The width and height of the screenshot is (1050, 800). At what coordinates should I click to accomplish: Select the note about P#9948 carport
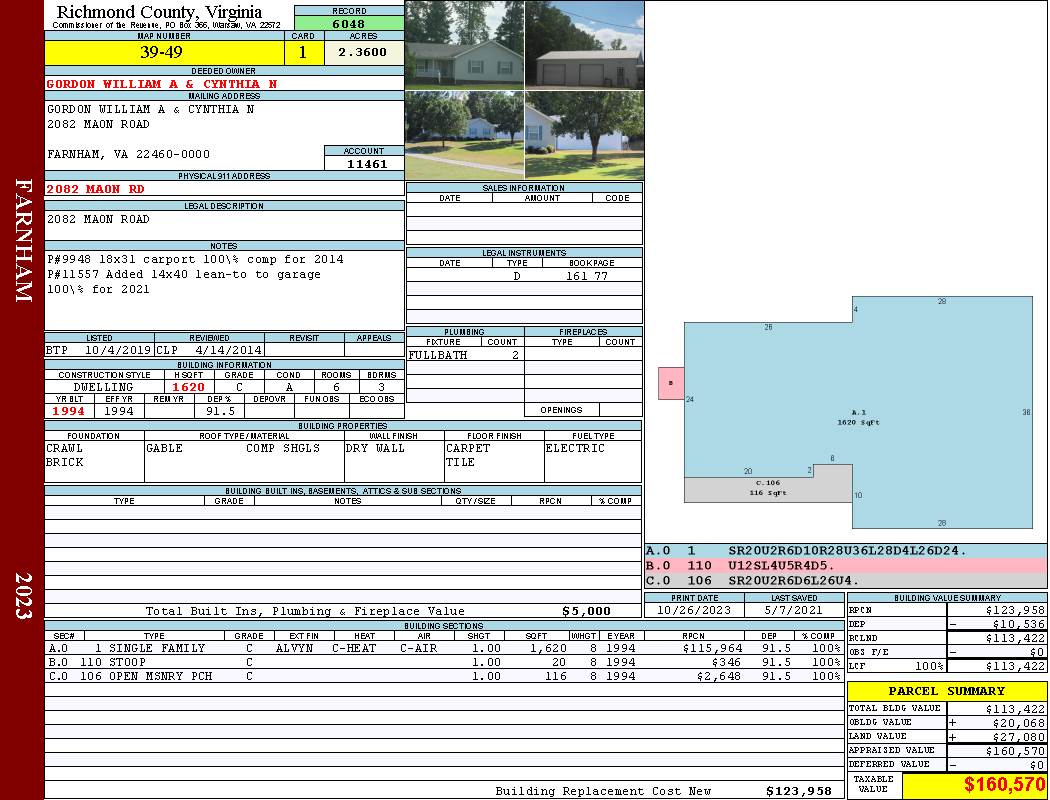point(195,259)
